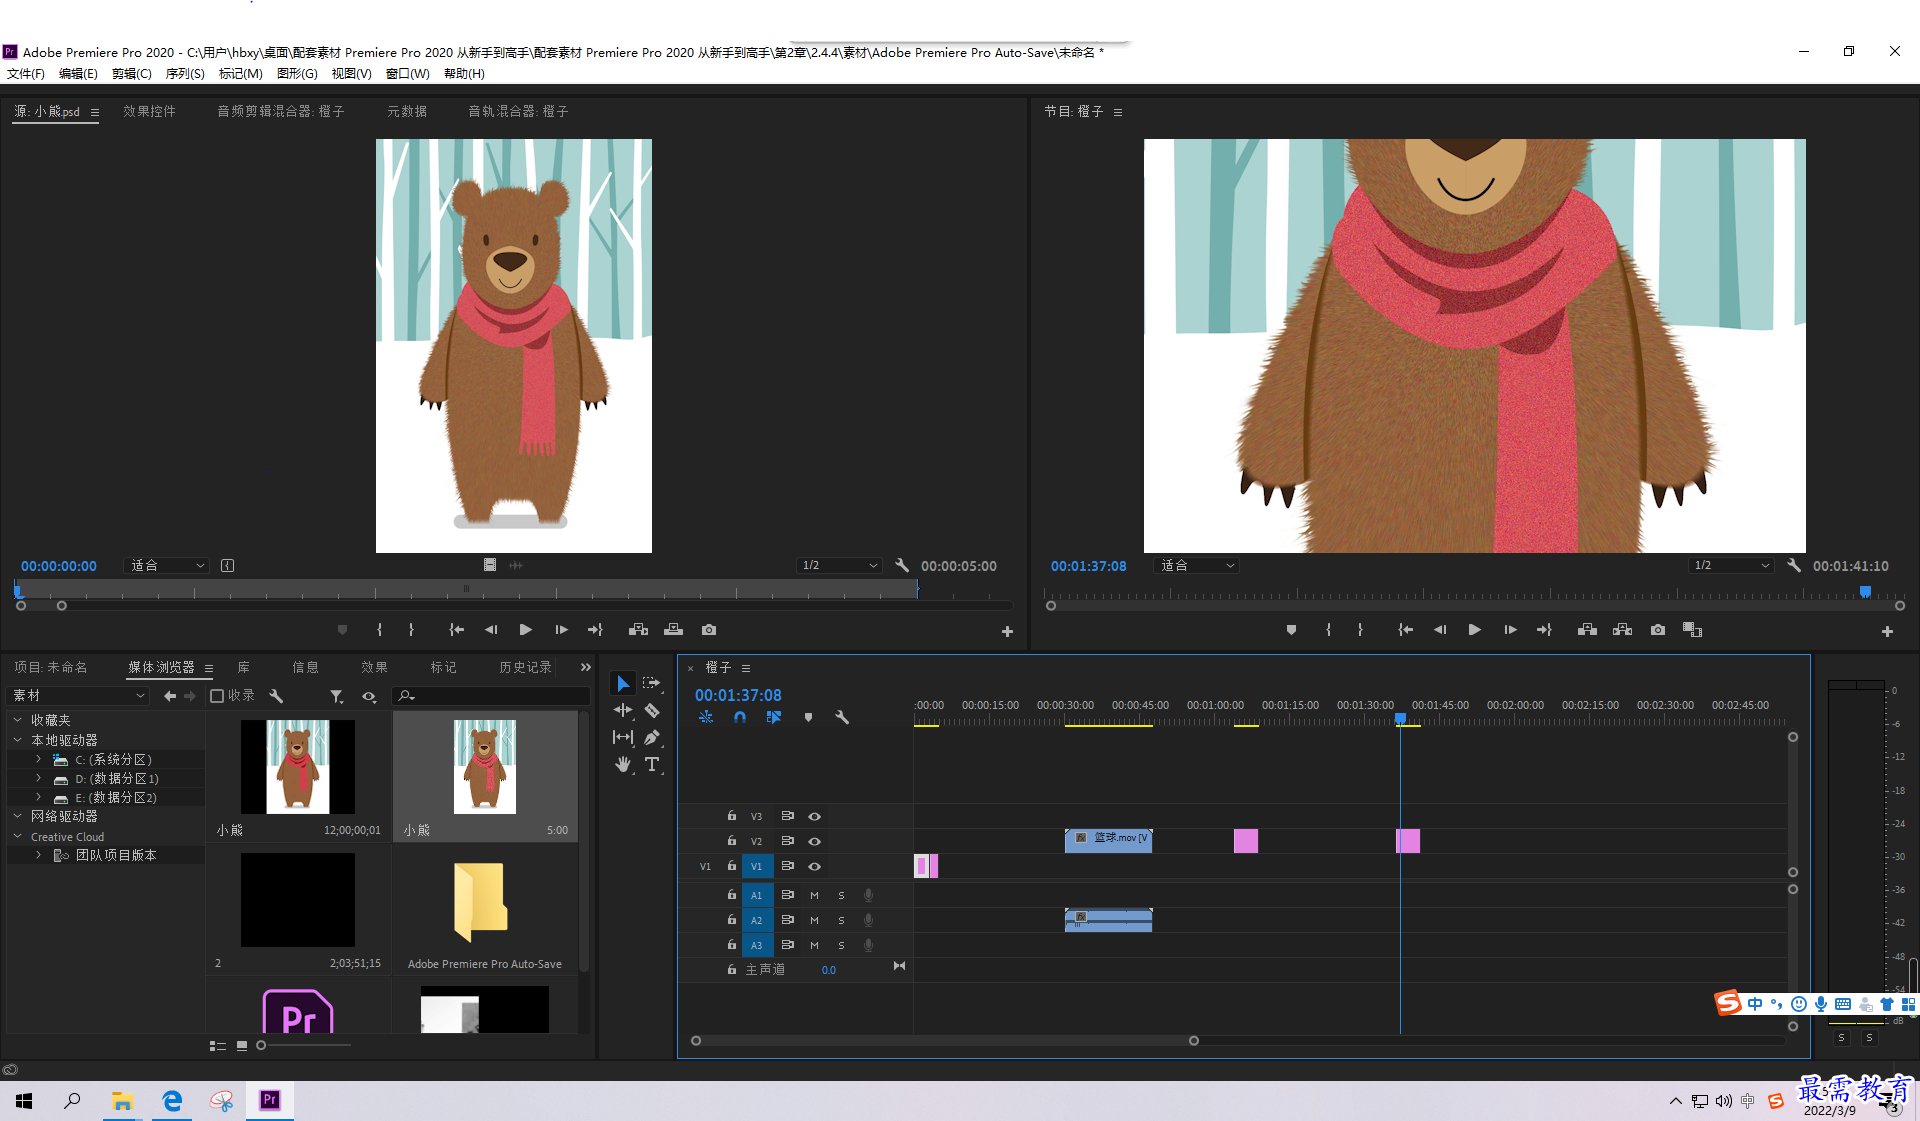
Task: Open File Explorer from taskbar
Action: coord(122,1101)
